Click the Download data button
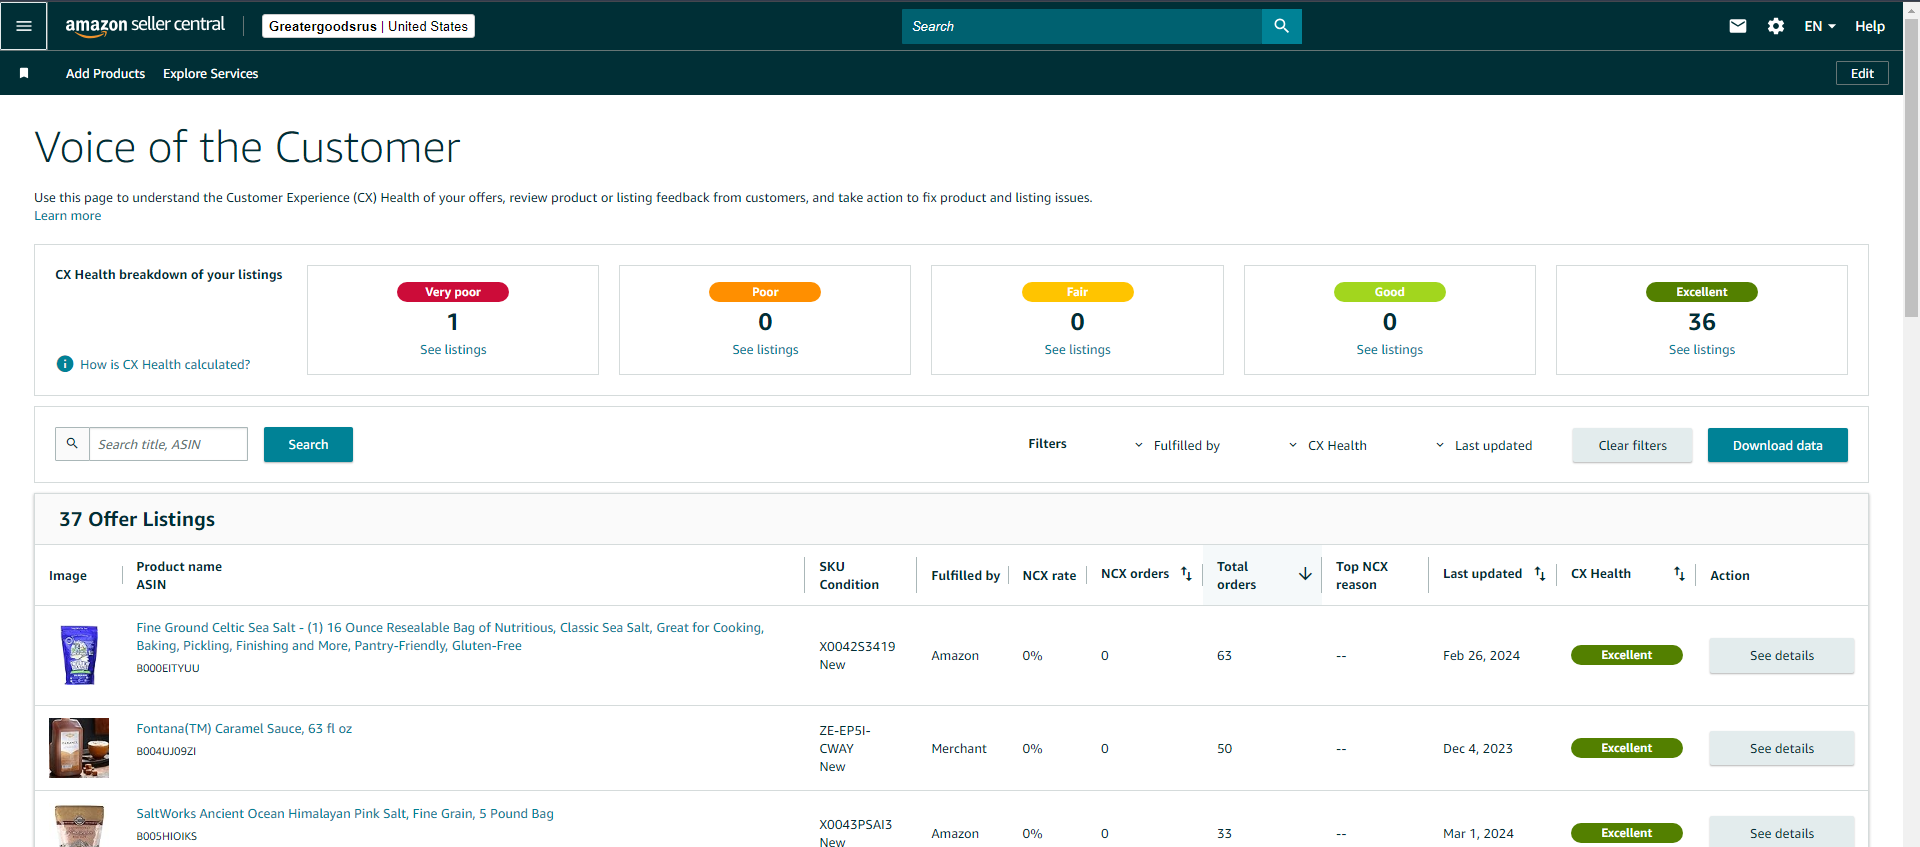 (x=1777, y=446)
